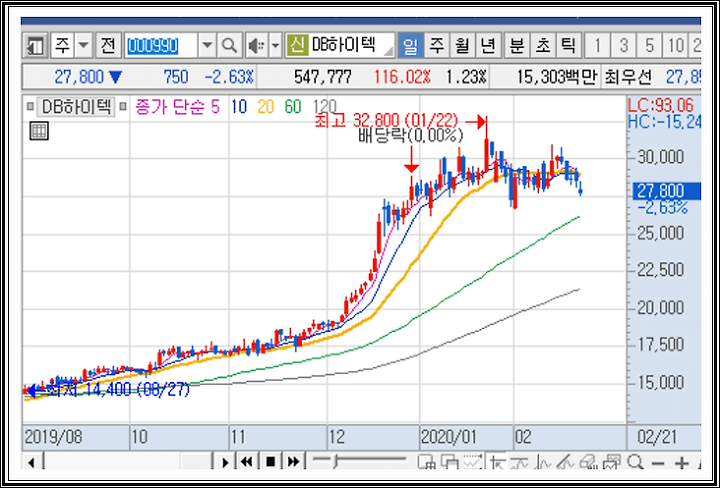
Task: Switch to 월 monthly chart period
Action: pos(462,45)
